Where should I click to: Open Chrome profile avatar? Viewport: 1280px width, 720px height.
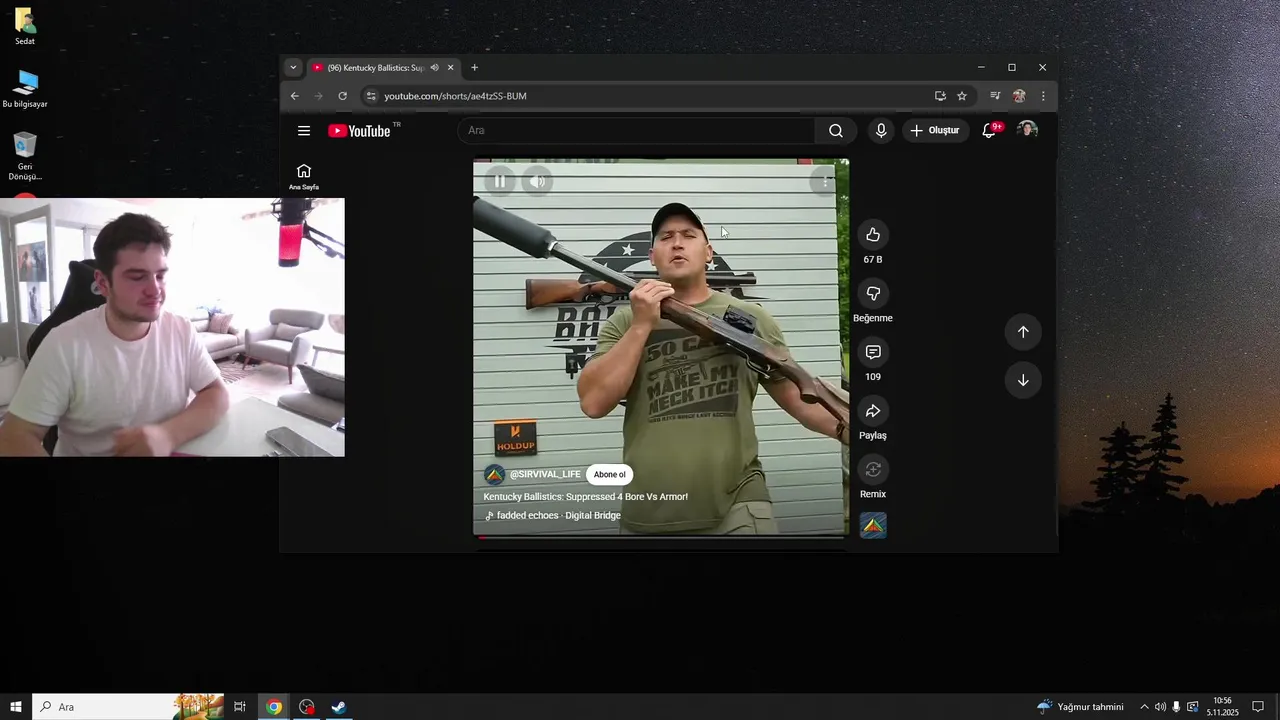[1019, 96]
